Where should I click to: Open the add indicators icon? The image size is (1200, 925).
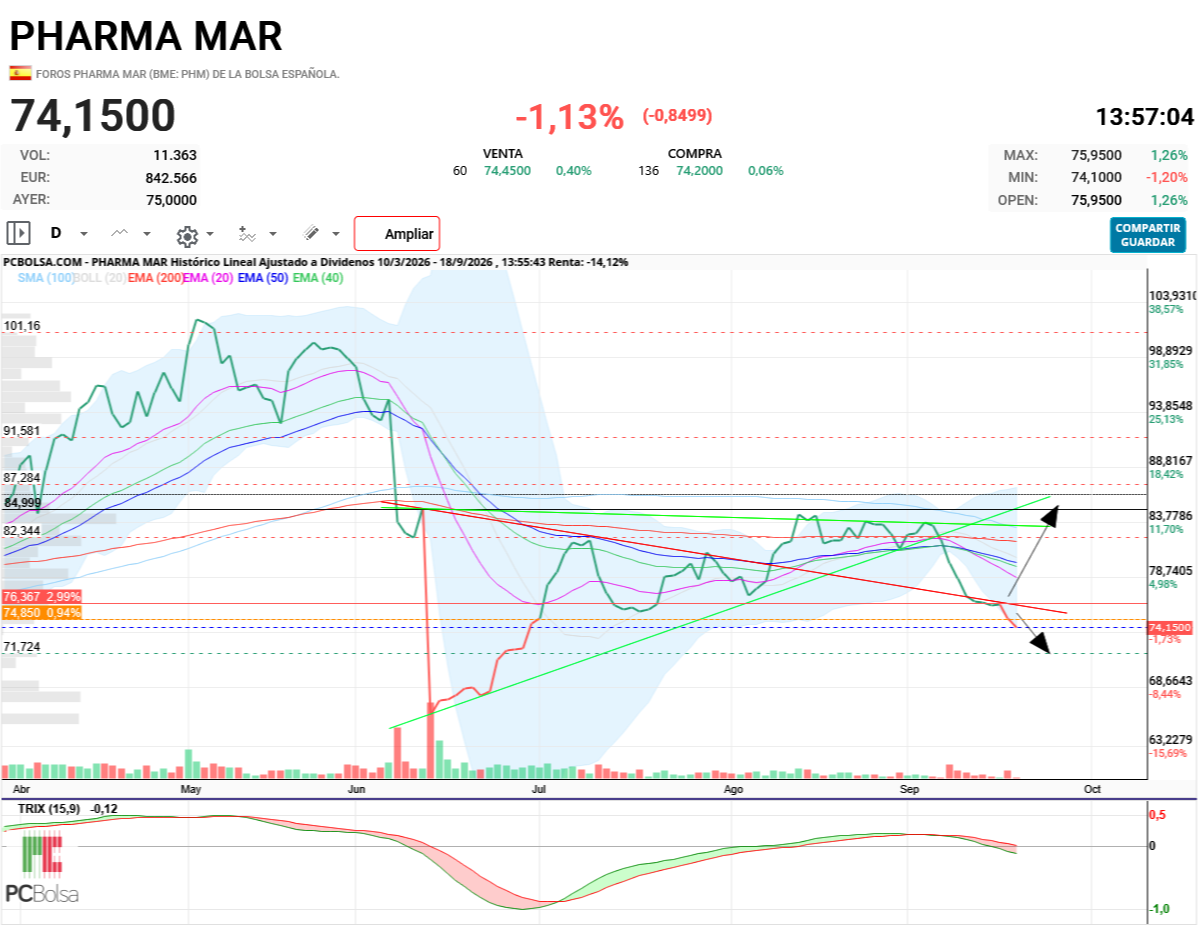[x=246, y=234]
